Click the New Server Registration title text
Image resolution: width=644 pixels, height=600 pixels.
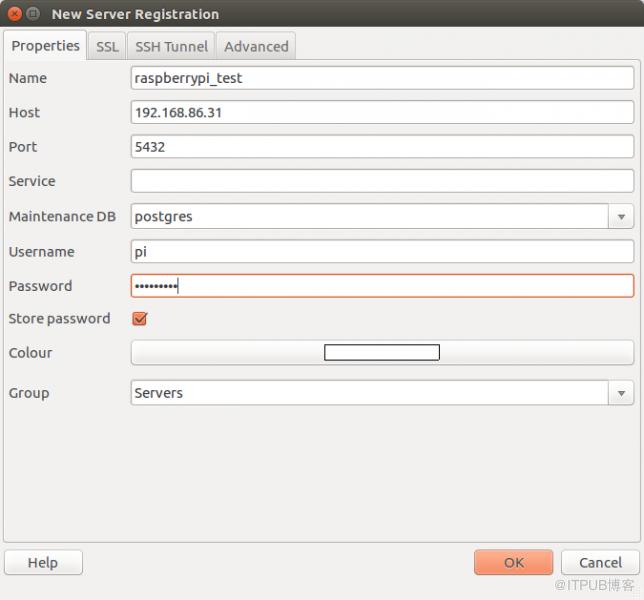pyautogui.click(x=136, y=14)
